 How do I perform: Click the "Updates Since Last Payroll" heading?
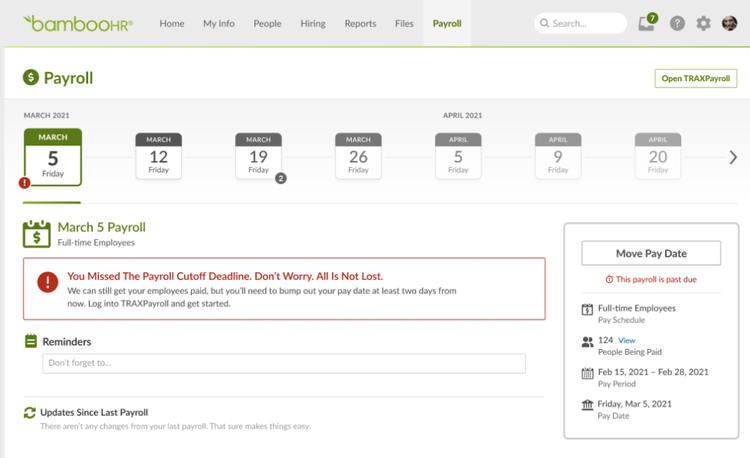point(94,412)
